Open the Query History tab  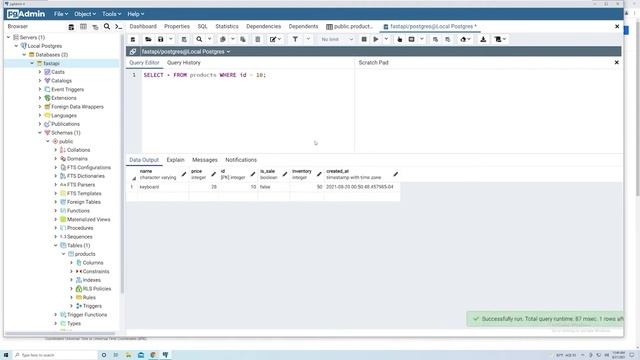tap(184, 62)
